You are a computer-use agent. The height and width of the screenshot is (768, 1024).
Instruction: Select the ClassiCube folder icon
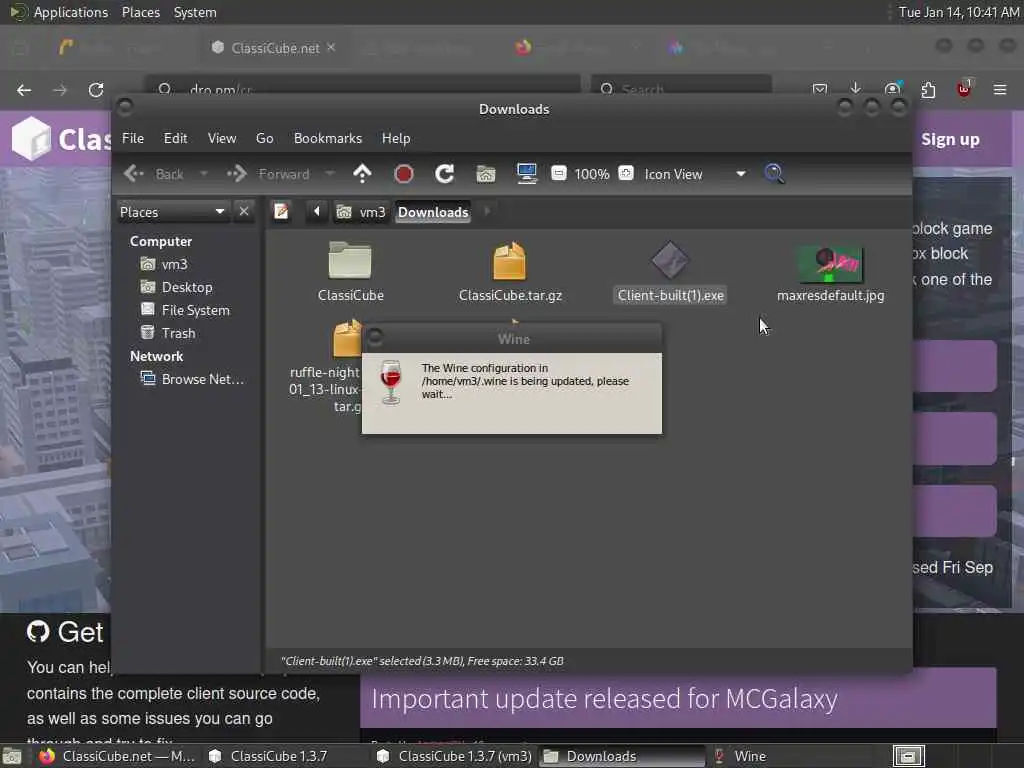click(x=350, y=261)
